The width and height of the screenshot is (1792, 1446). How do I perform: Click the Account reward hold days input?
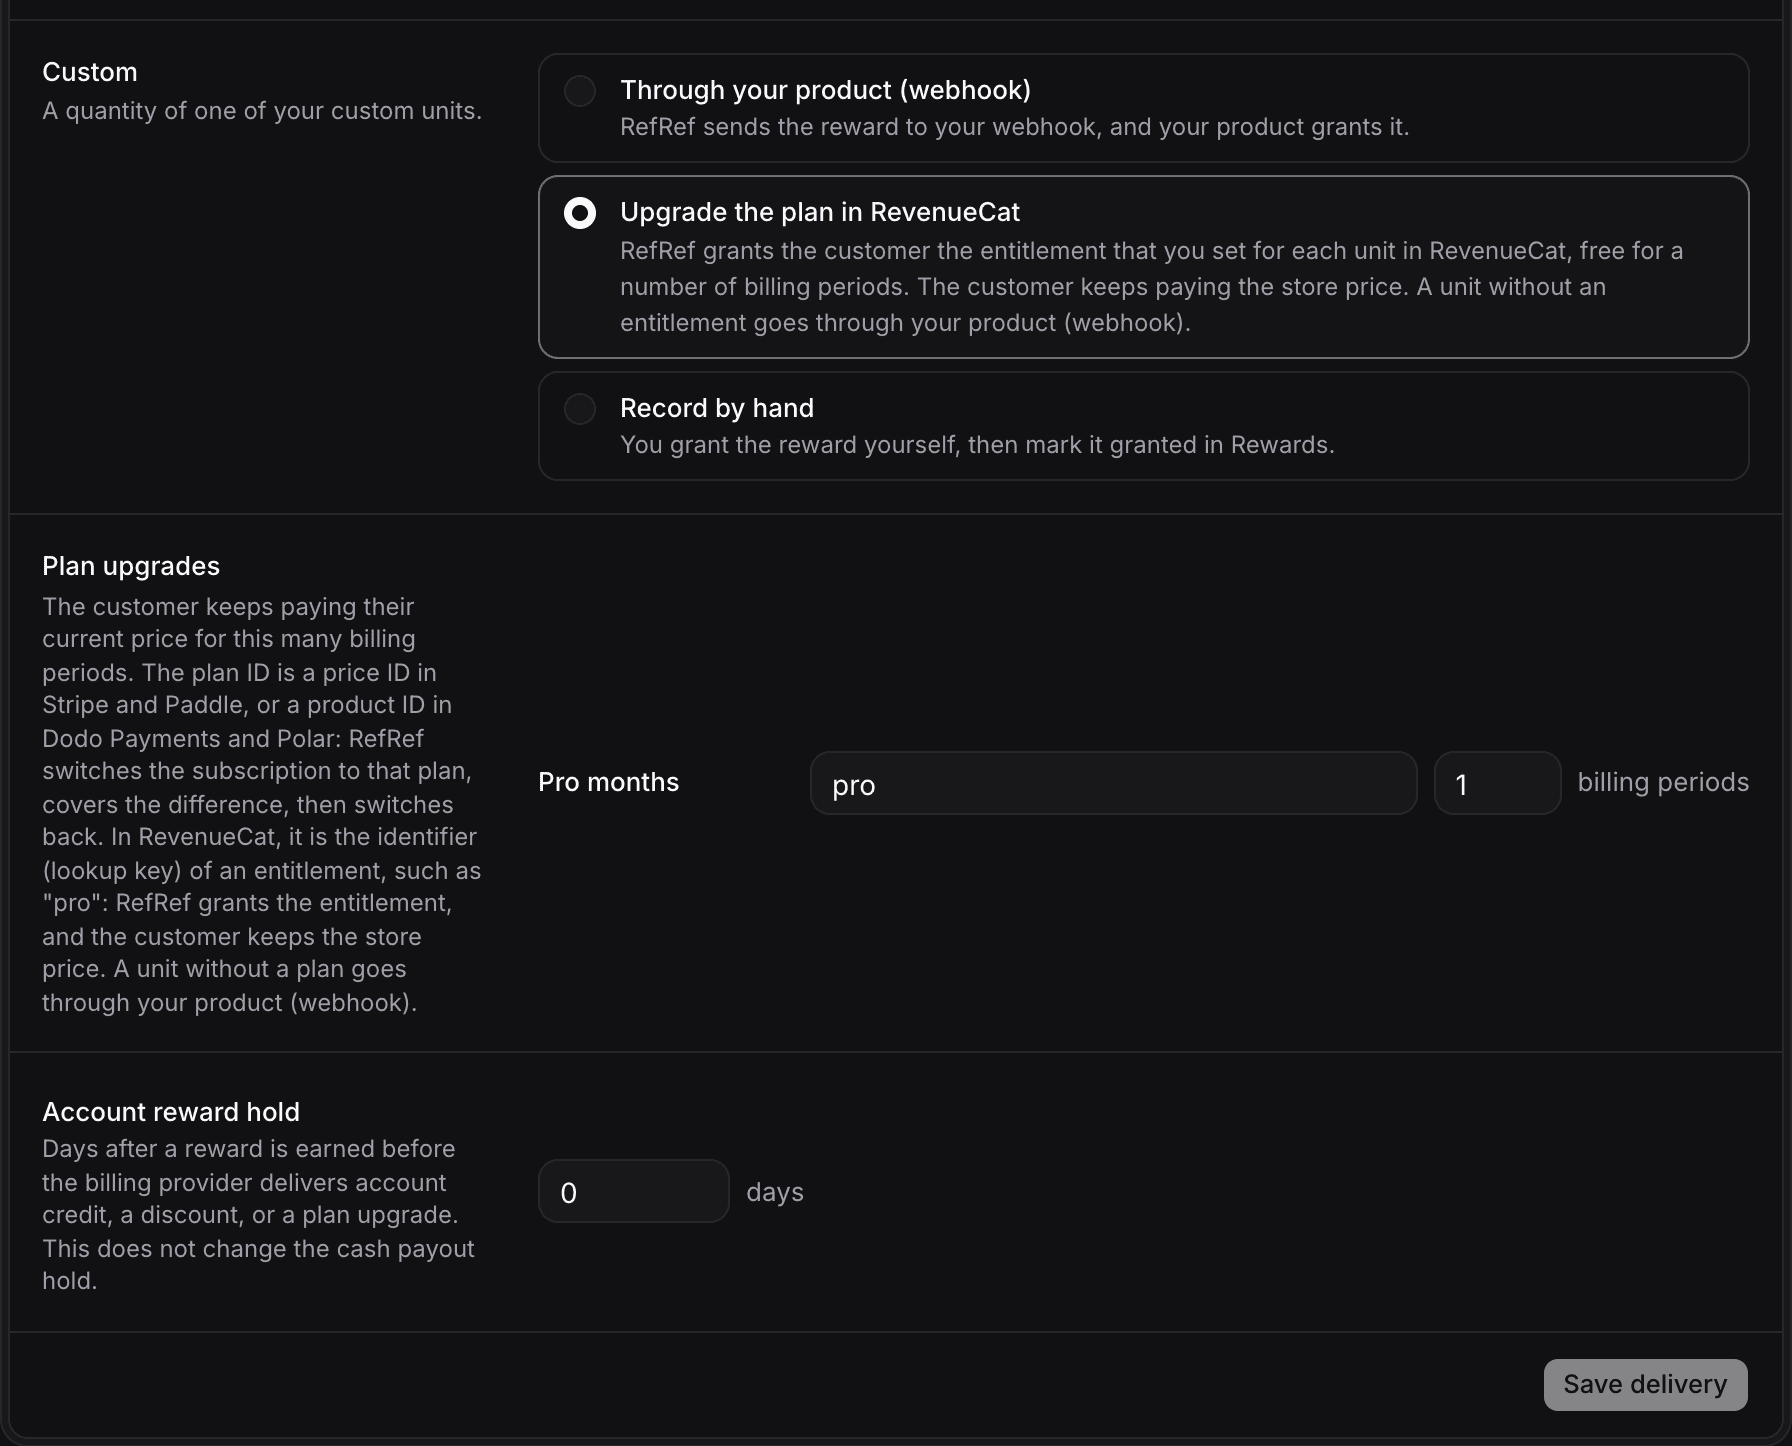click(634, 1191)
